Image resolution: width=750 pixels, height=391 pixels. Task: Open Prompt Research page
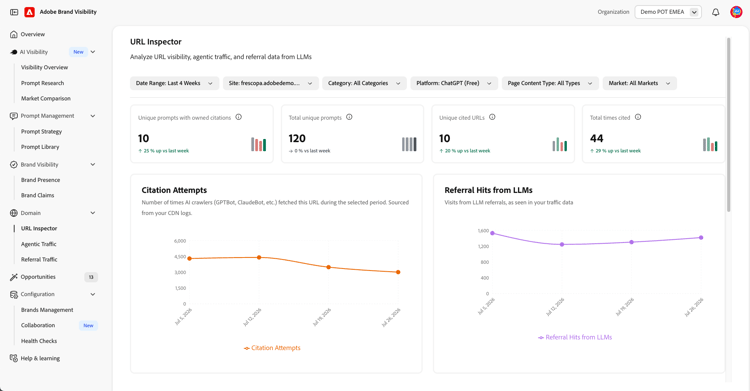coord(42,83)
